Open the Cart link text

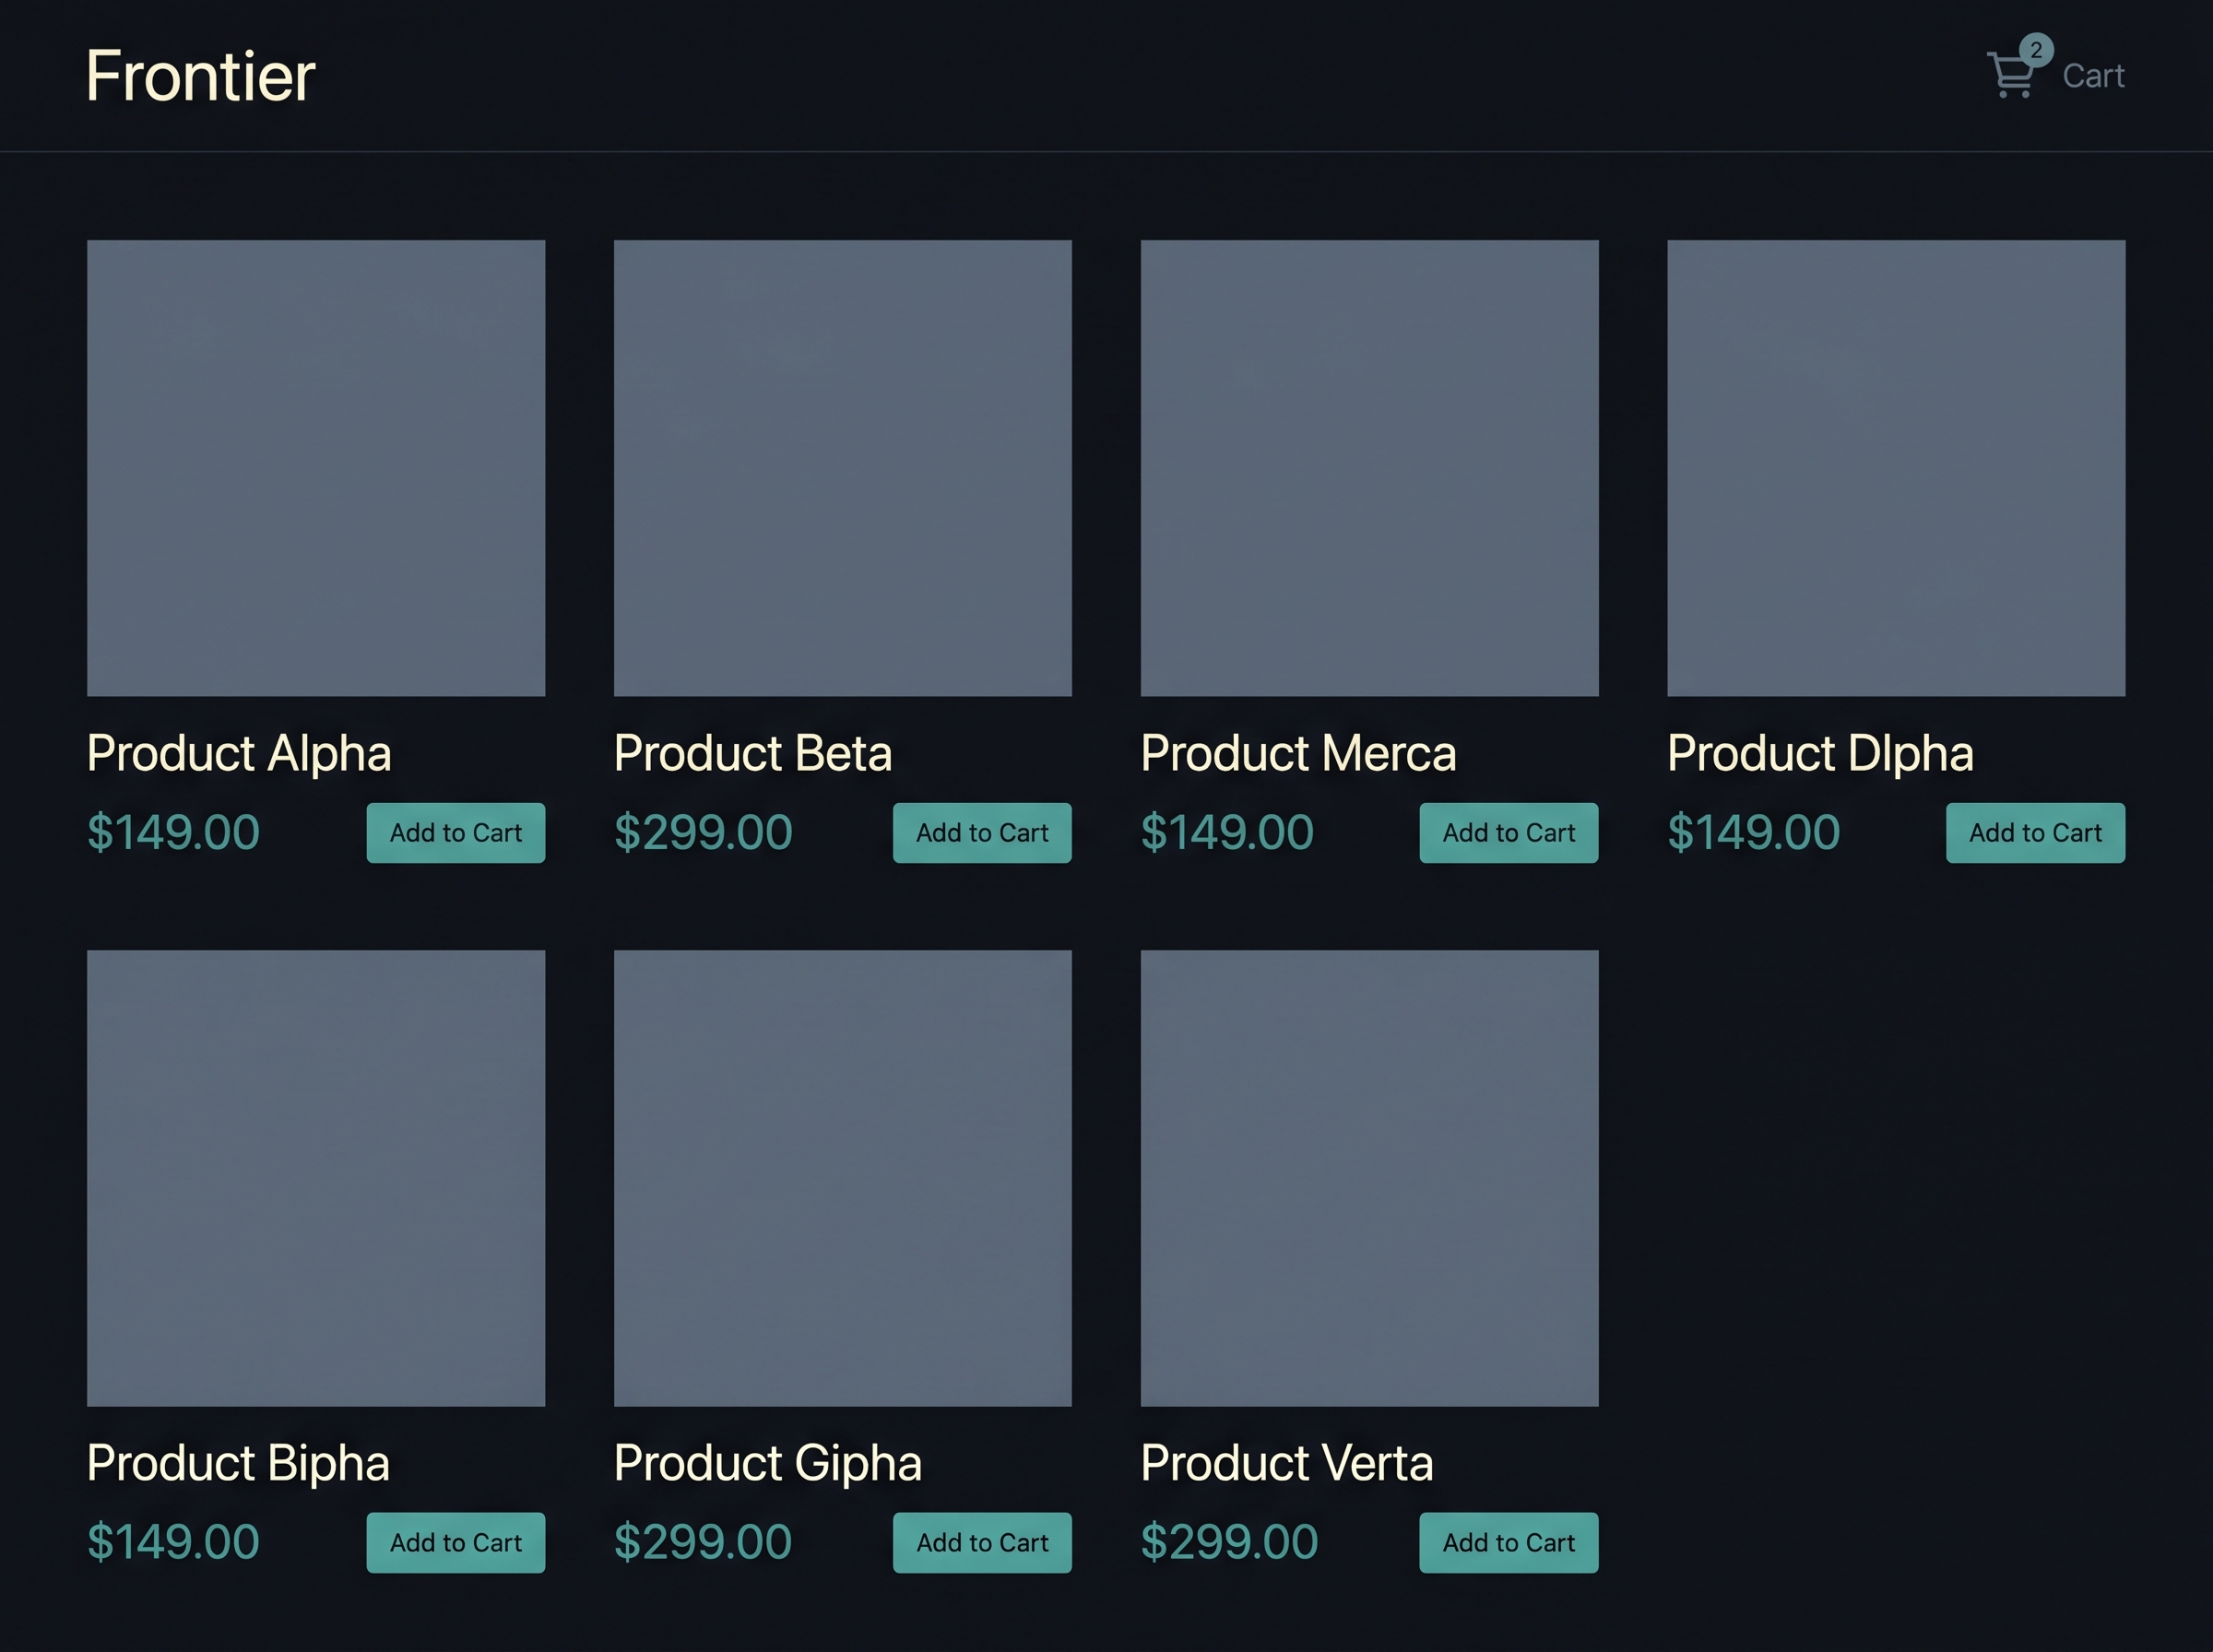point(2093,76)
